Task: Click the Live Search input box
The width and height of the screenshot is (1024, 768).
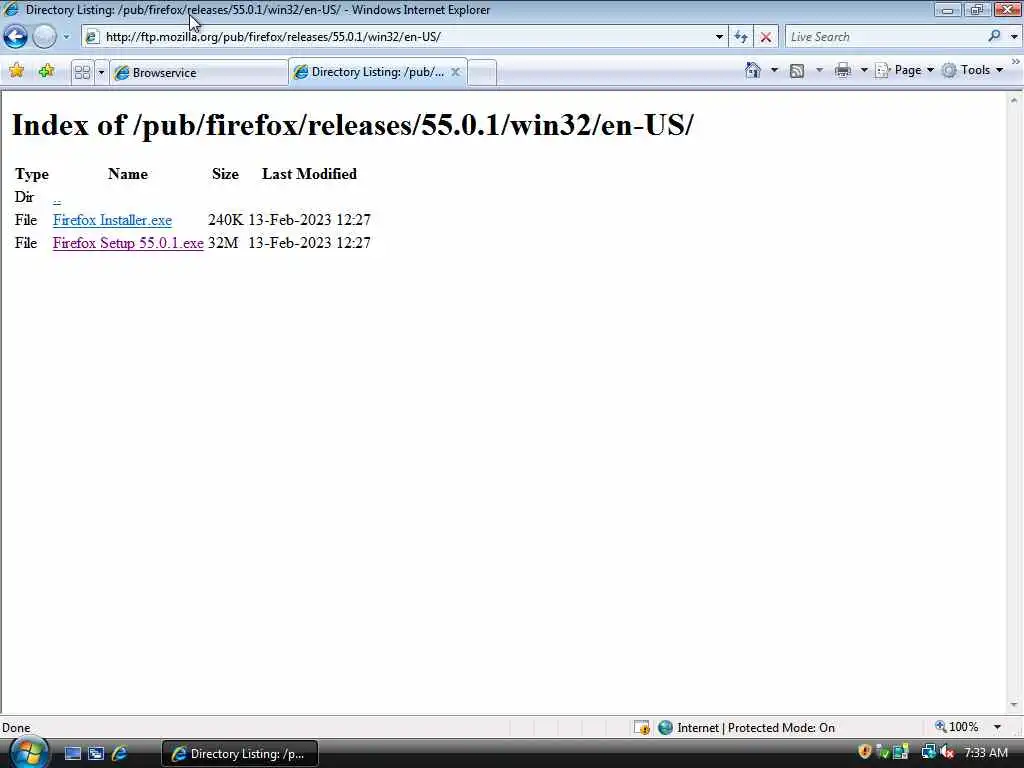Action: click(885, 37)
